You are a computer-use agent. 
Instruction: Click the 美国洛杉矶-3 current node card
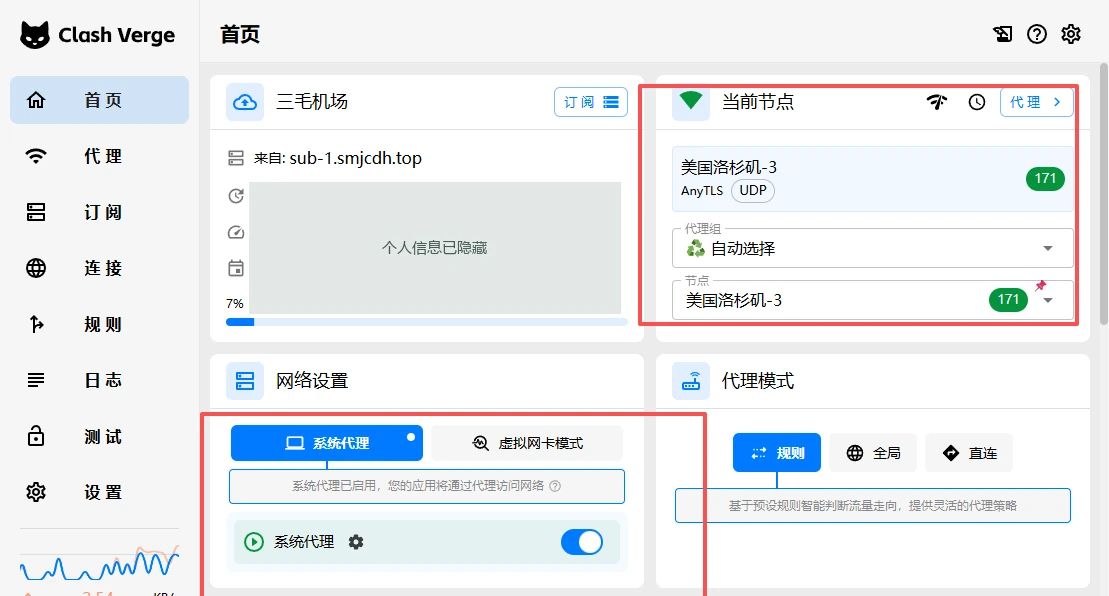(x=872, y=179)
